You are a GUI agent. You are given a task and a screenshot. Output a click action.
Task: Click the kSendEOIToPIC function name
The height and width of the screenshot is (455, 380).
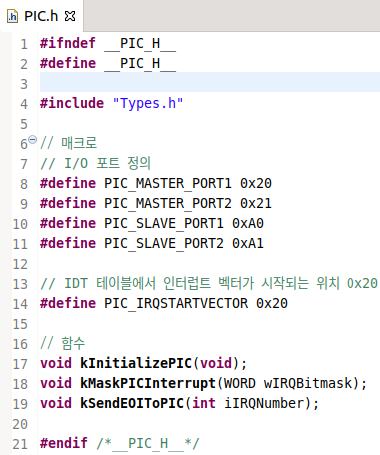[x=132, y=403]
